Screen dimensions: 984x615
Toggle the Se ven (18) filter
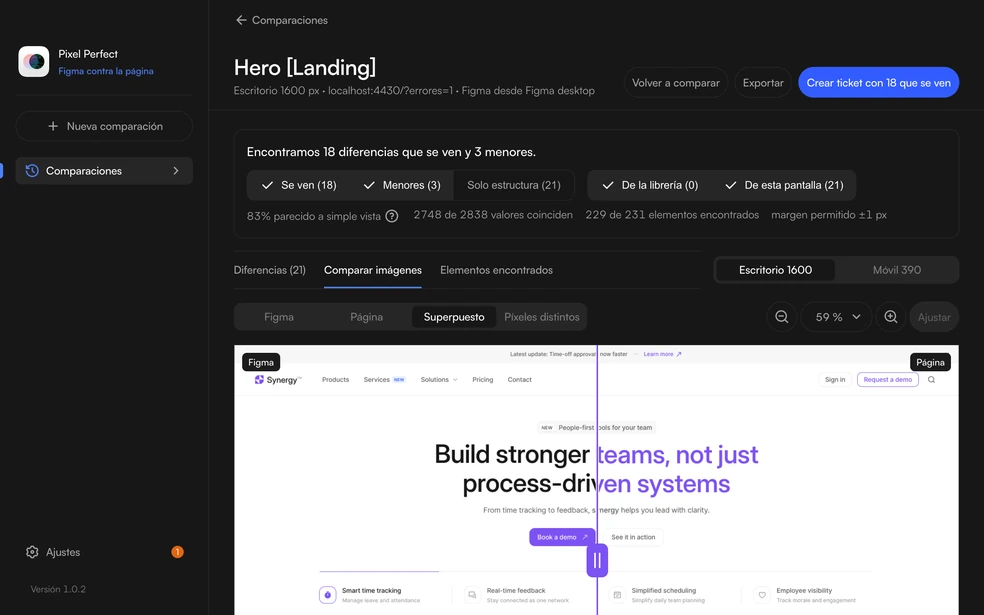click(299, 185)
